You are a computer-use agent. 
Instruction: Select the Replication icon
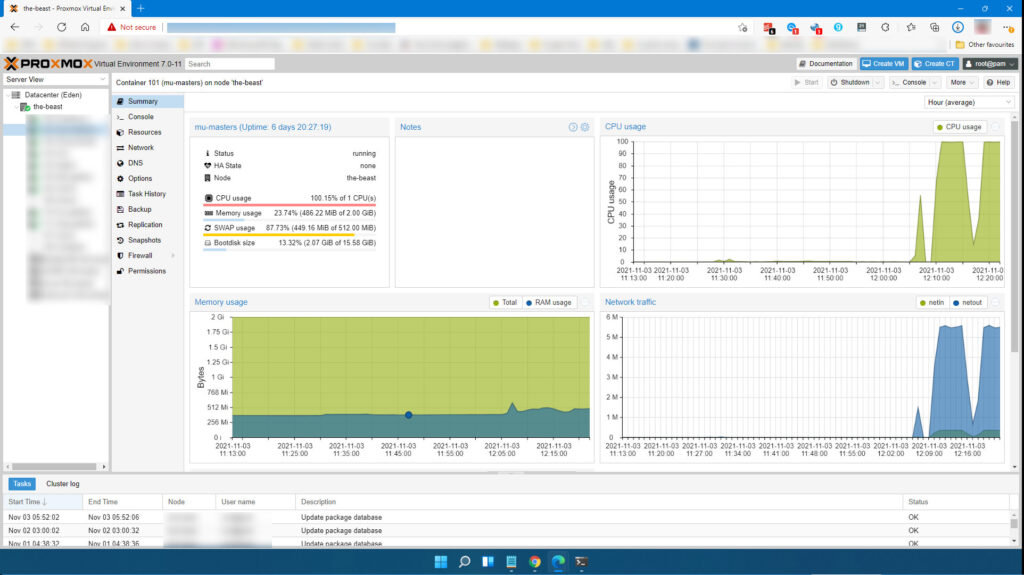[x=120, y=225]
